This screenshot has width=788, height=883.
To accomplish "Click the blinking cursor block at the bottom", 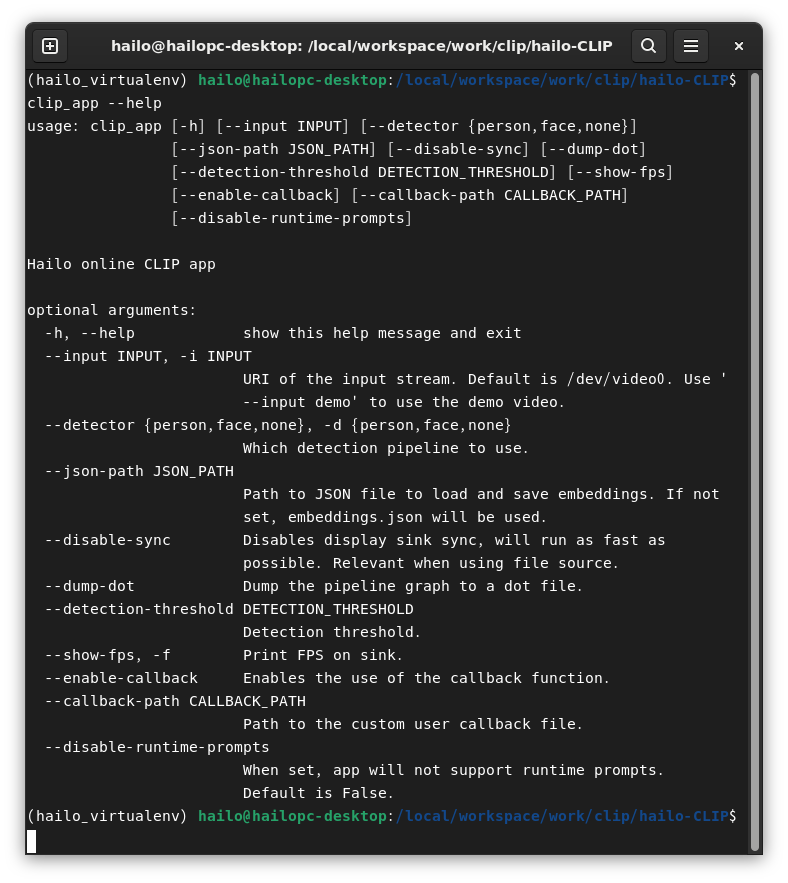I will 32,840.
